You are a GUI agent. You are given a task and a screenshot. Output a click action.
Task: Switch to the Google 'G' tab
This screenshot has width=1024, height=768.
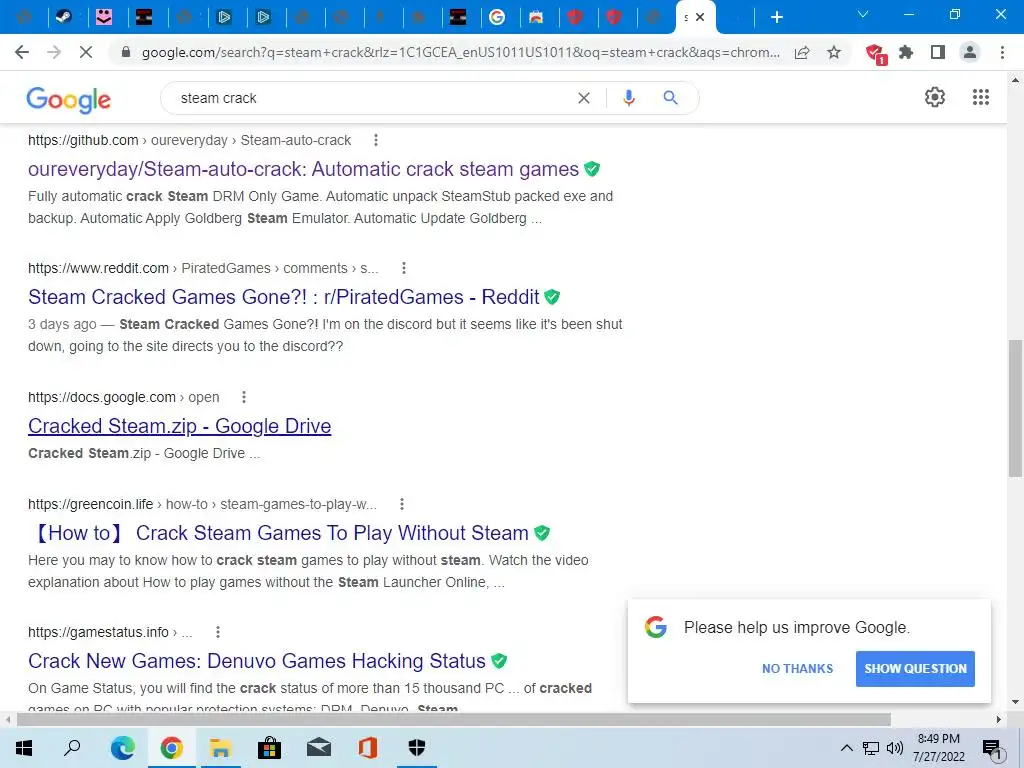coord(497,17)
